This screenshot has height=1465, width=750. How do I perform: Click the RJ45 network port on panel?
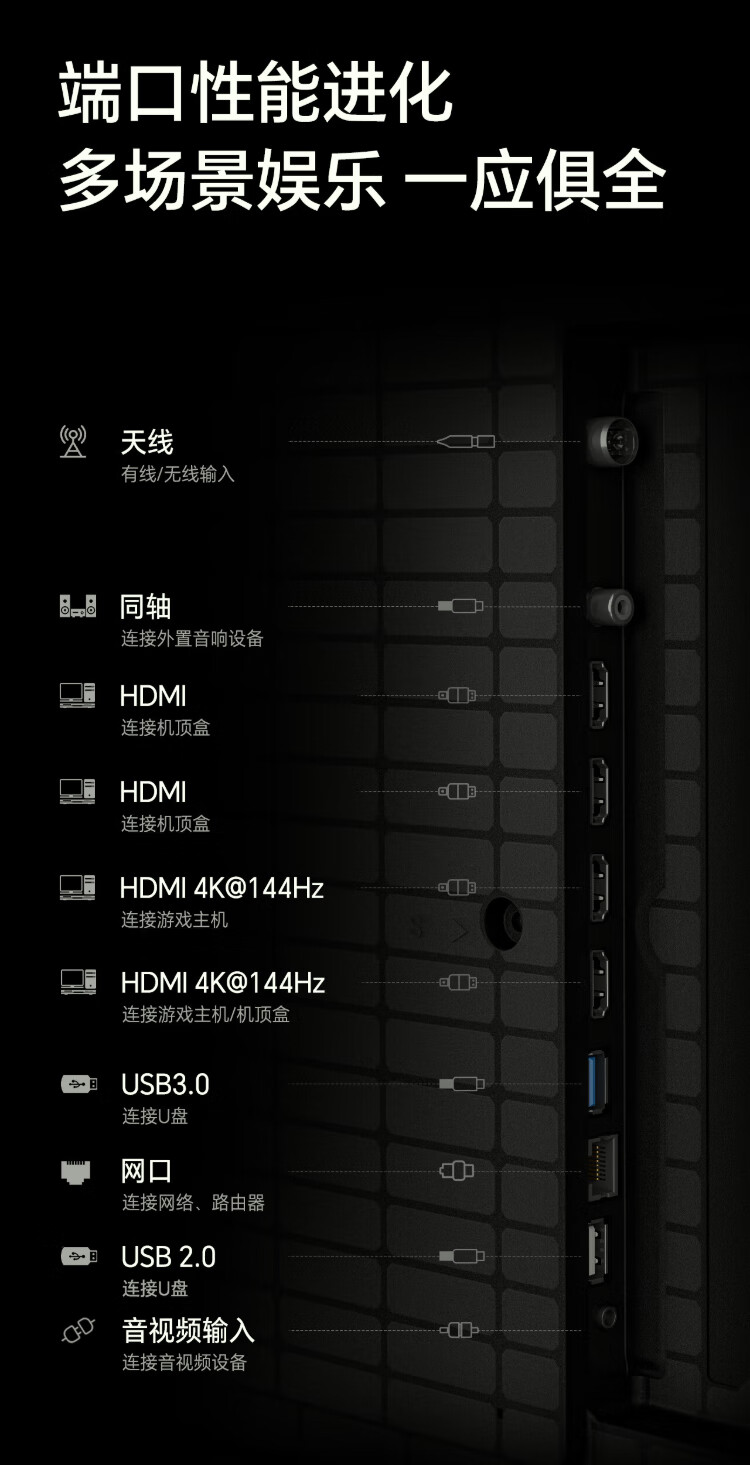[x=602, y=1168]
